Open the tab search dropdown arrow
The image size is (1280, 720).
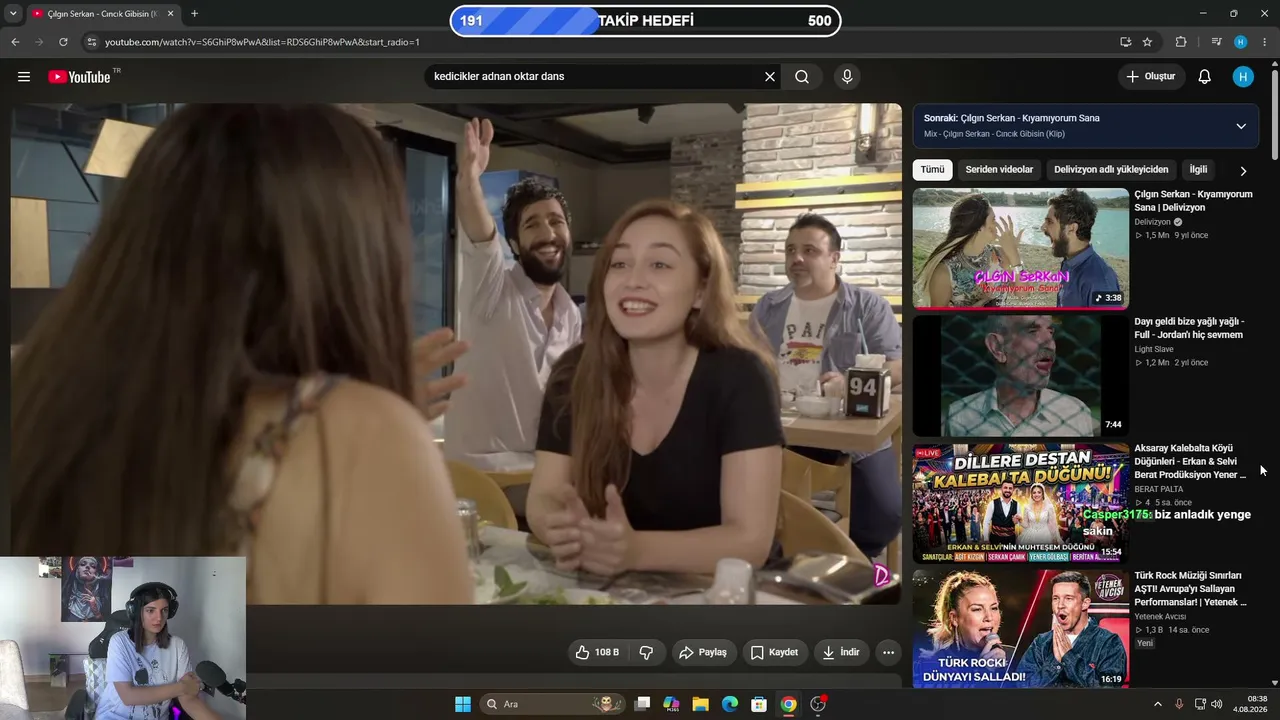pos(12,14)
